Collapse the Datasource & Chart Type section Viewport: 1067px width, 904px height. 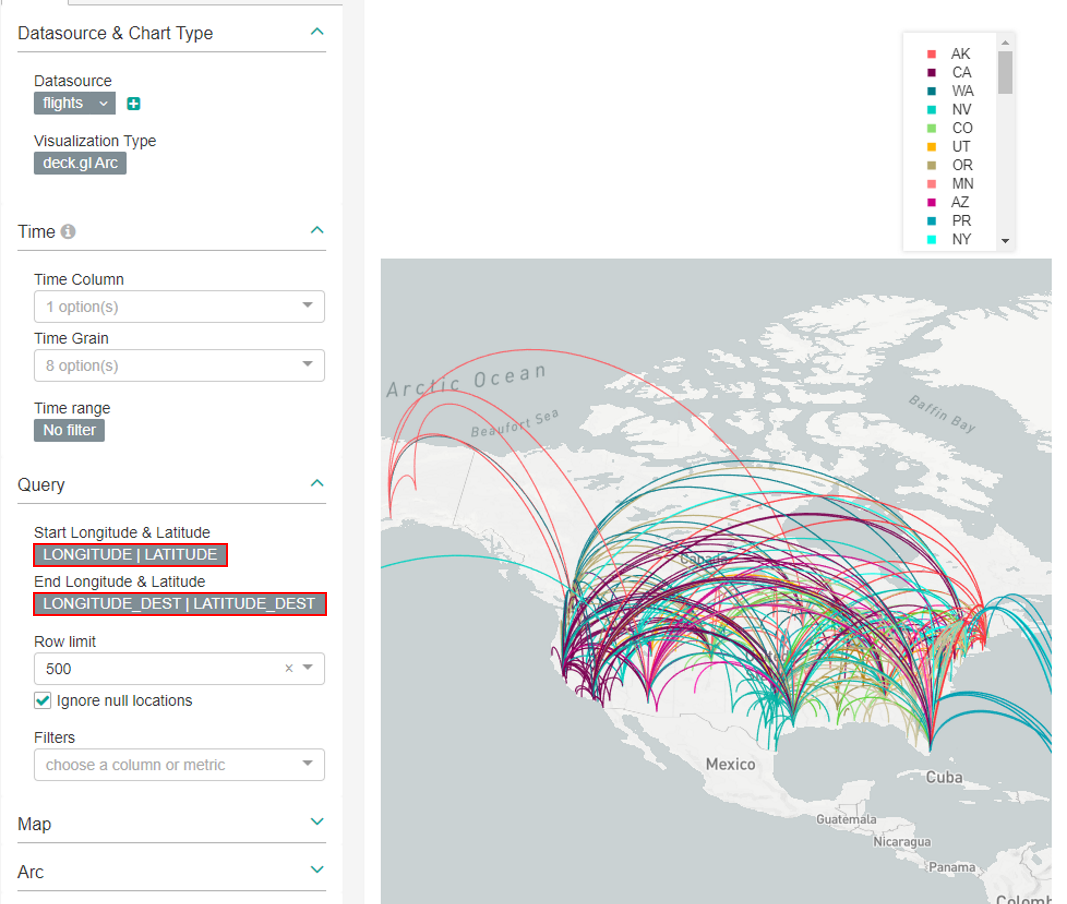pyautogui.click(x=317, y=33)
